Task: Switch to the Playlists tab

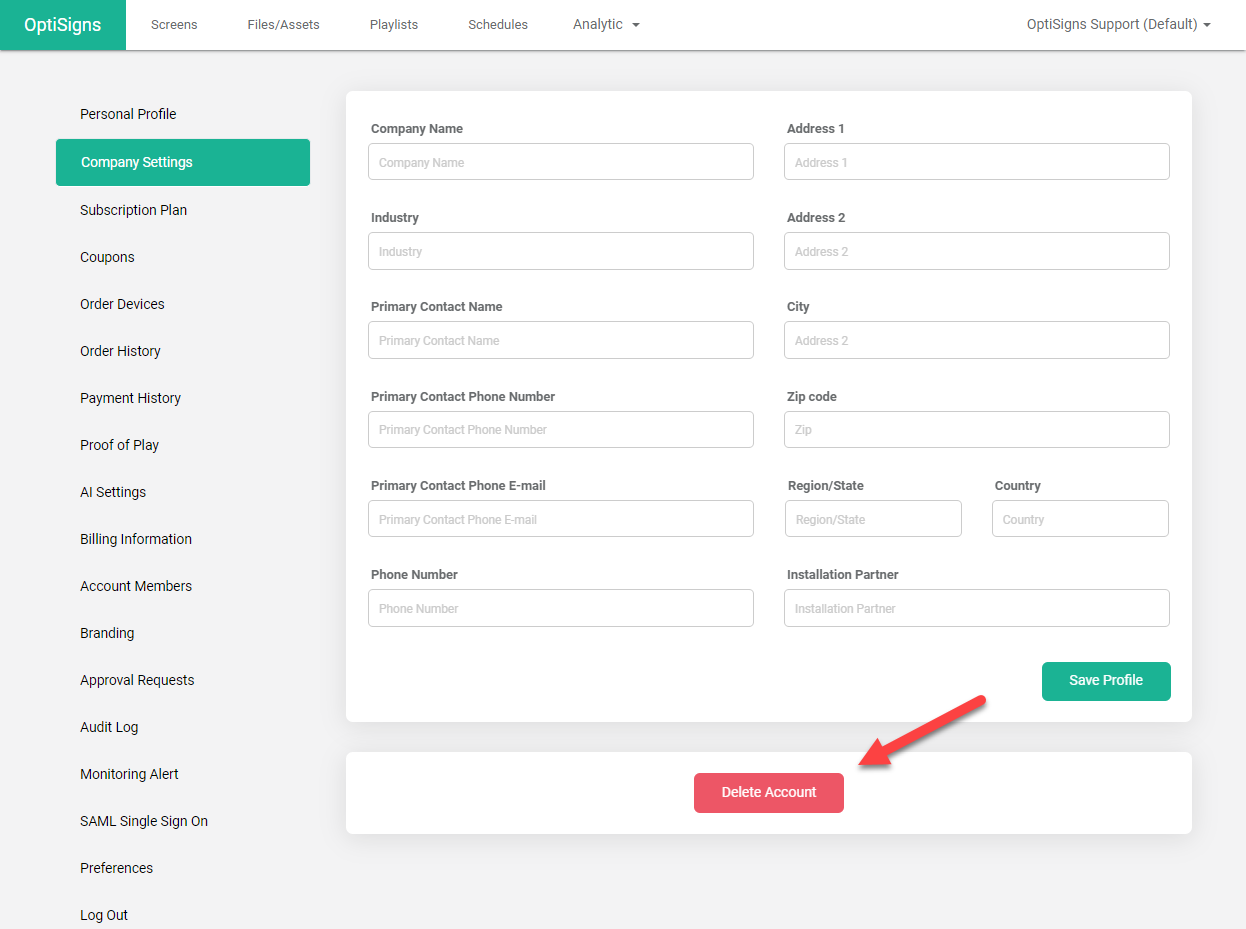Action: coord(393,24)
